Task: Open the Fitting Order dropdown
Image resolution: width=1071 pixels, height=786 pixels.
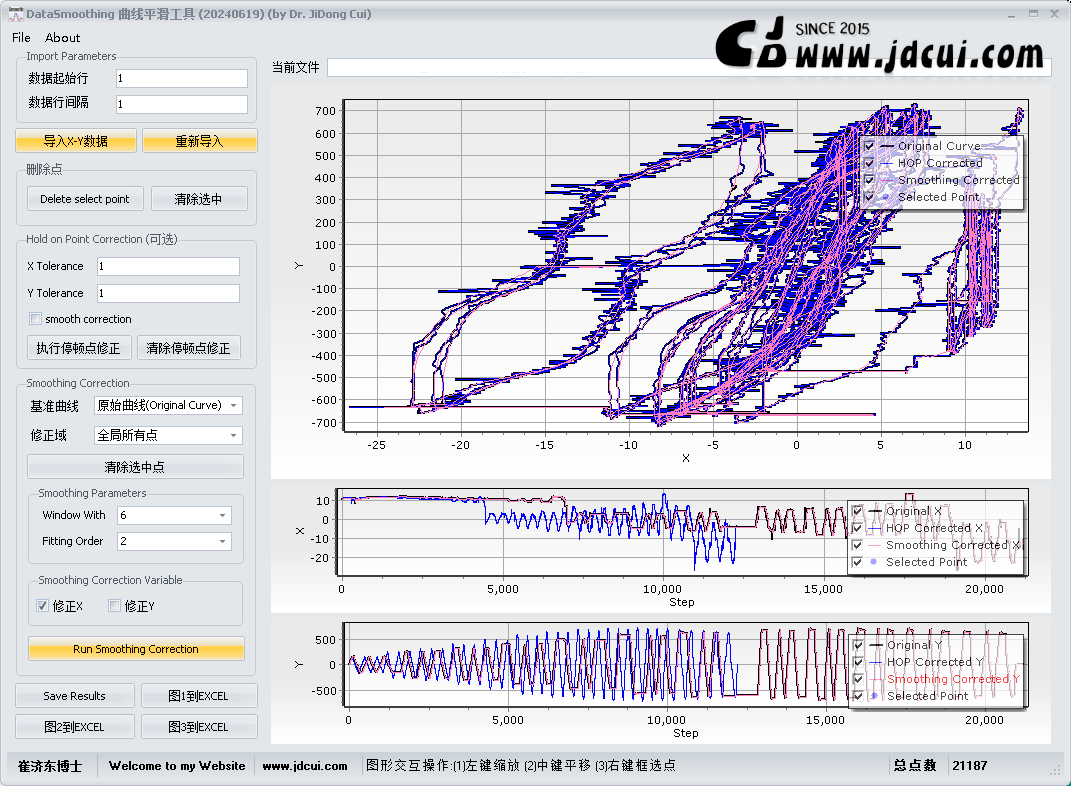Action: (x=174, y=542)
